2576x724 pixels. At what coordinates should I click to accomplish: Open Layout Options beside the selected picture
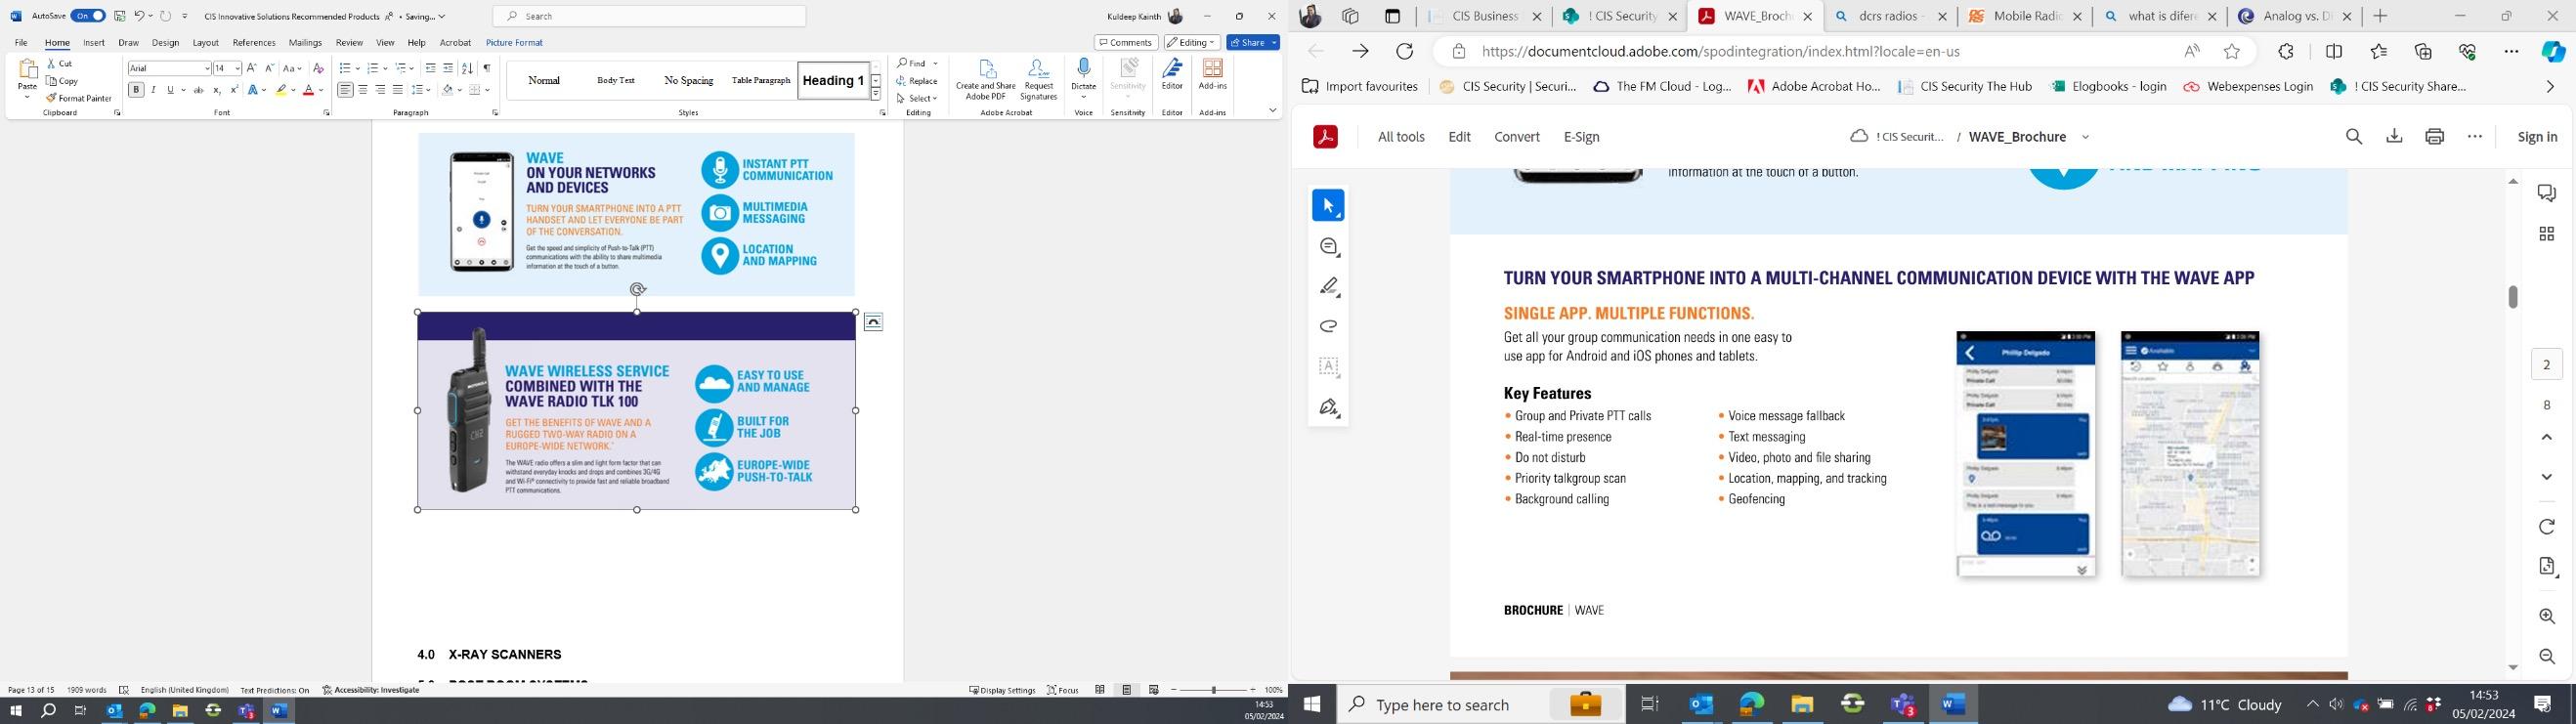coord(873,322)
